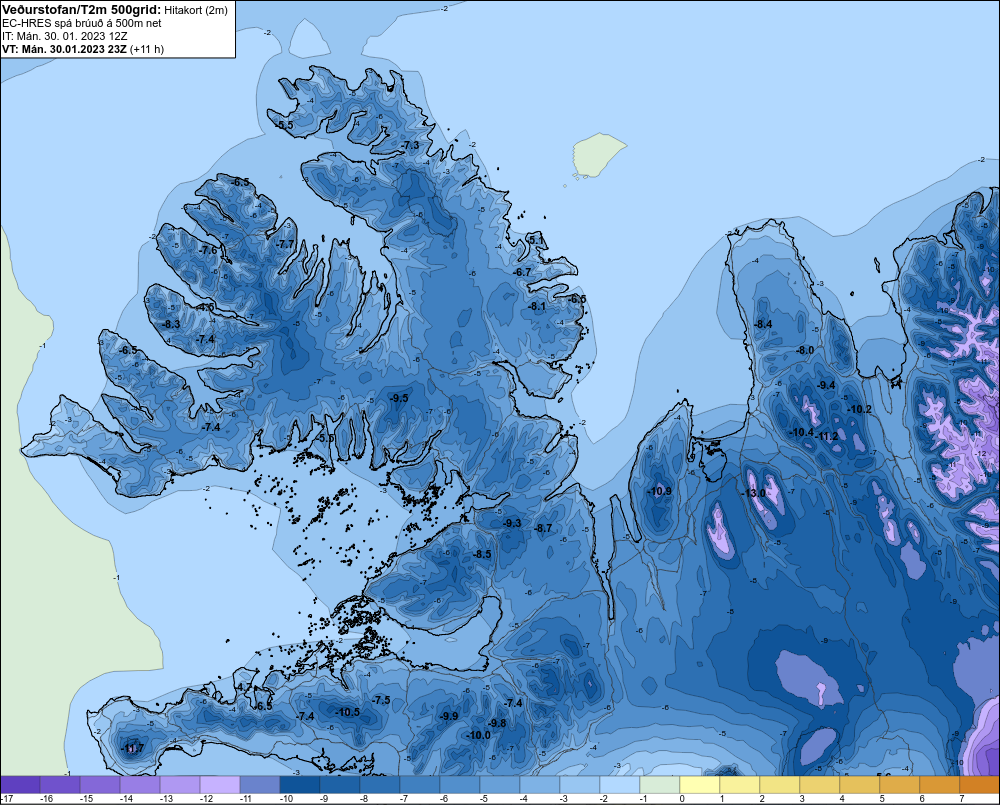Click the -4.5 temperature label
Viewport: 1000px width, 805px height.
pyautogui.click(x=205, y=307)
